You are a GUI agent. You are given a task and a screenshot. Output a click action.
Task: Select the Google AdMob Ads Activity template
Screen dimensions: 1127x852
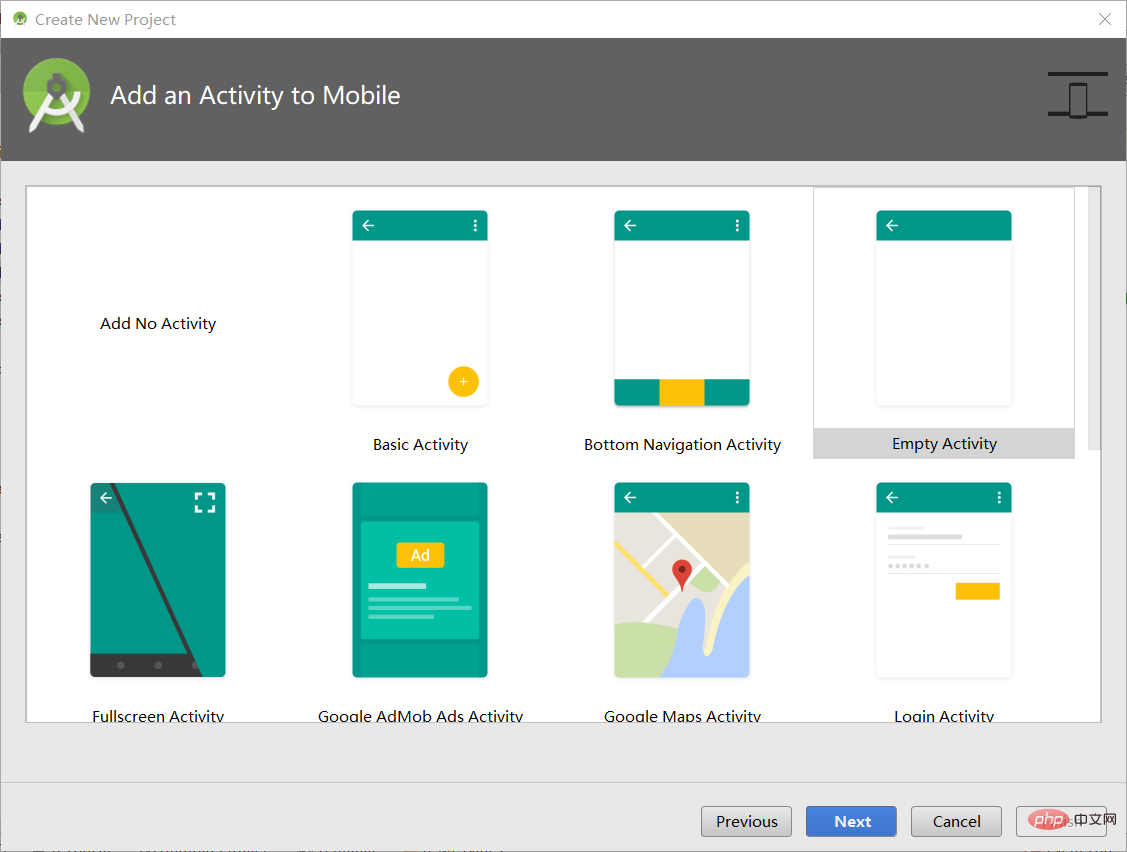pos(419,580)
